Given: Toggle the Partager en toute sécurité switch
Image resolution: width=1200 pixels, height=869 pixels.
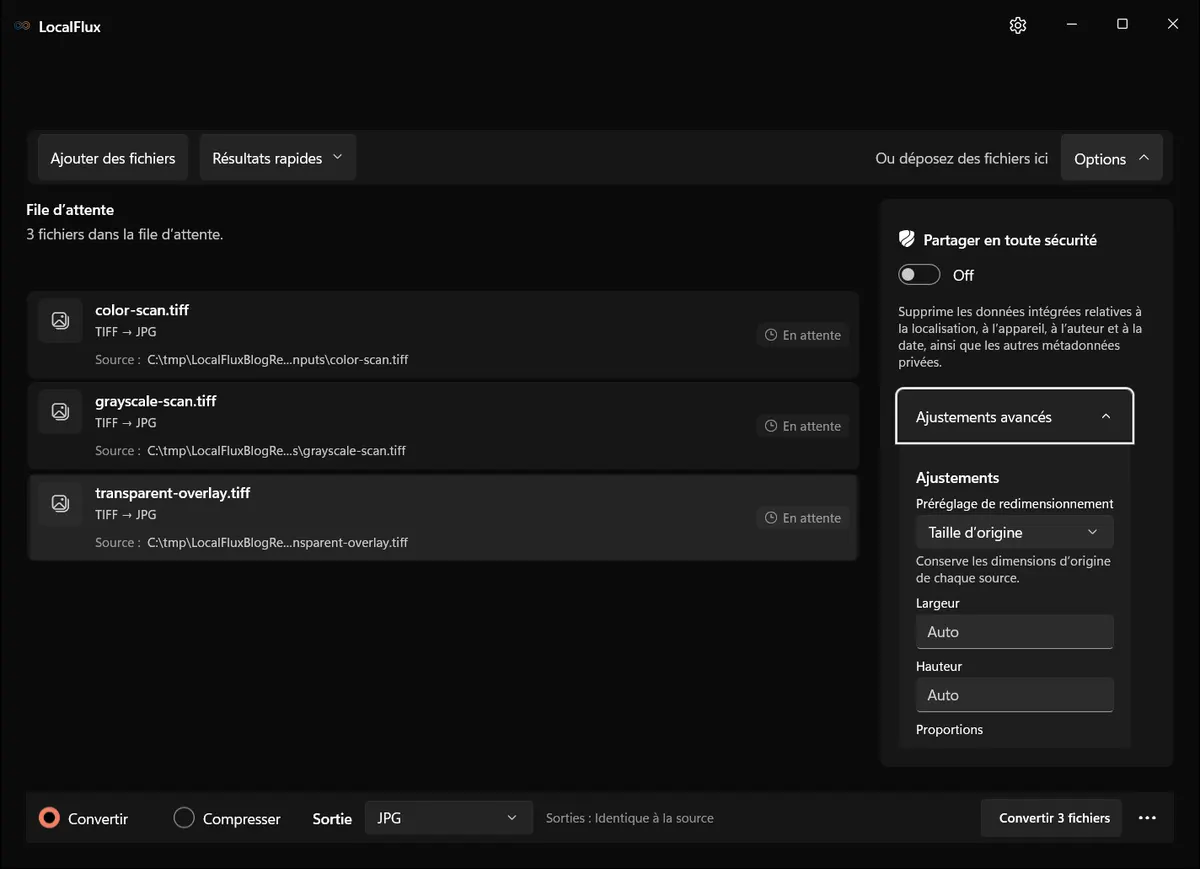Looking at the screenshot, I should pos(919,275).
